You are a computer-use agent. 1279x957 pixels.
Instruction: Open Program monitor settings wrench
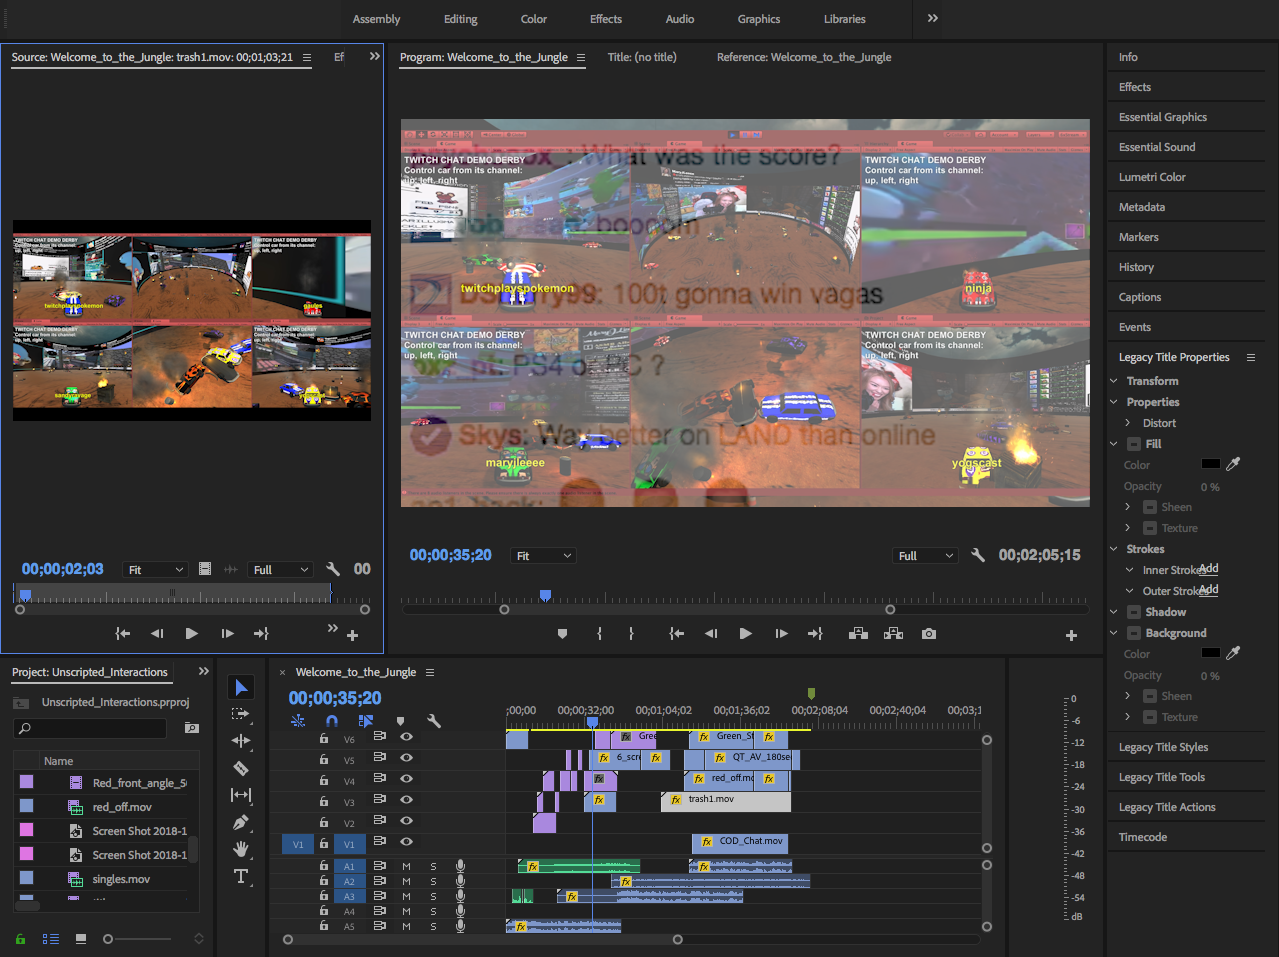[x=978, y=555]
